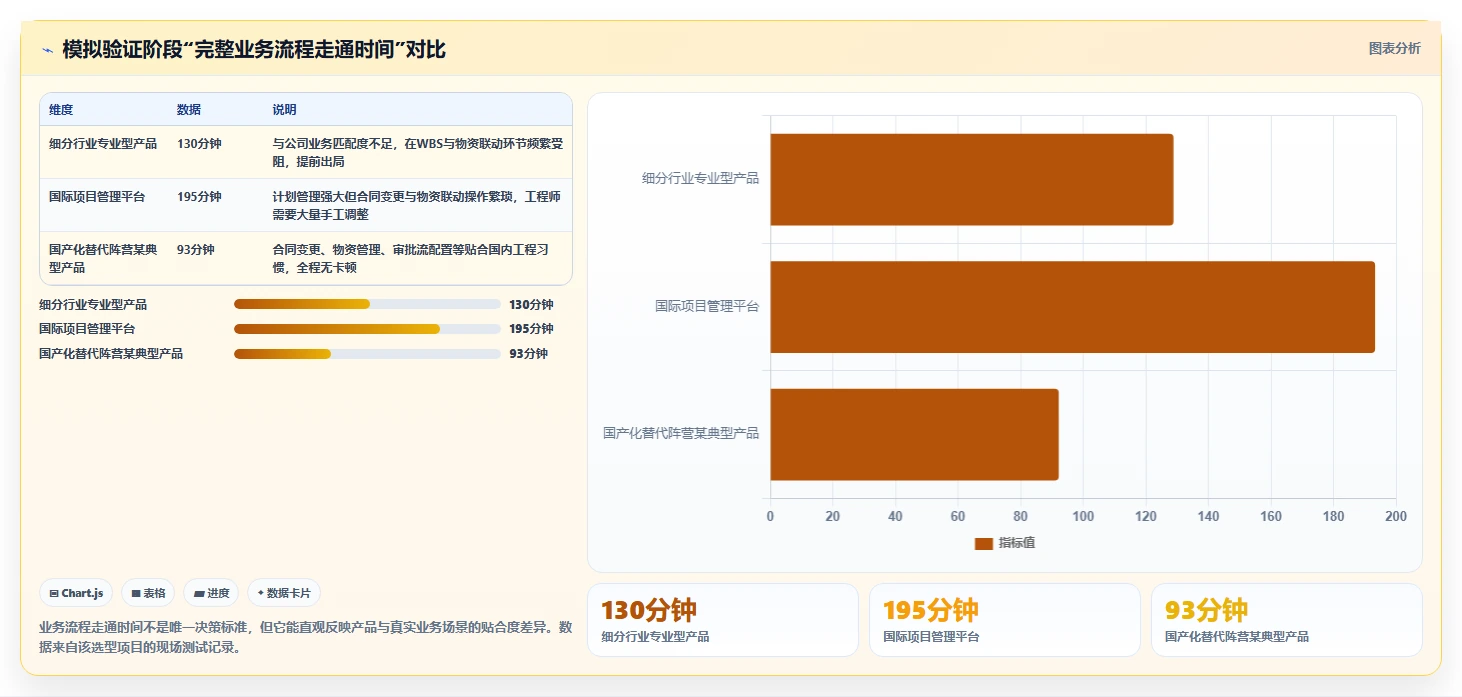This screenshot has height=697, width=1462.
Task: Select the 表格 tag
Action: click(x=148, y=593)
